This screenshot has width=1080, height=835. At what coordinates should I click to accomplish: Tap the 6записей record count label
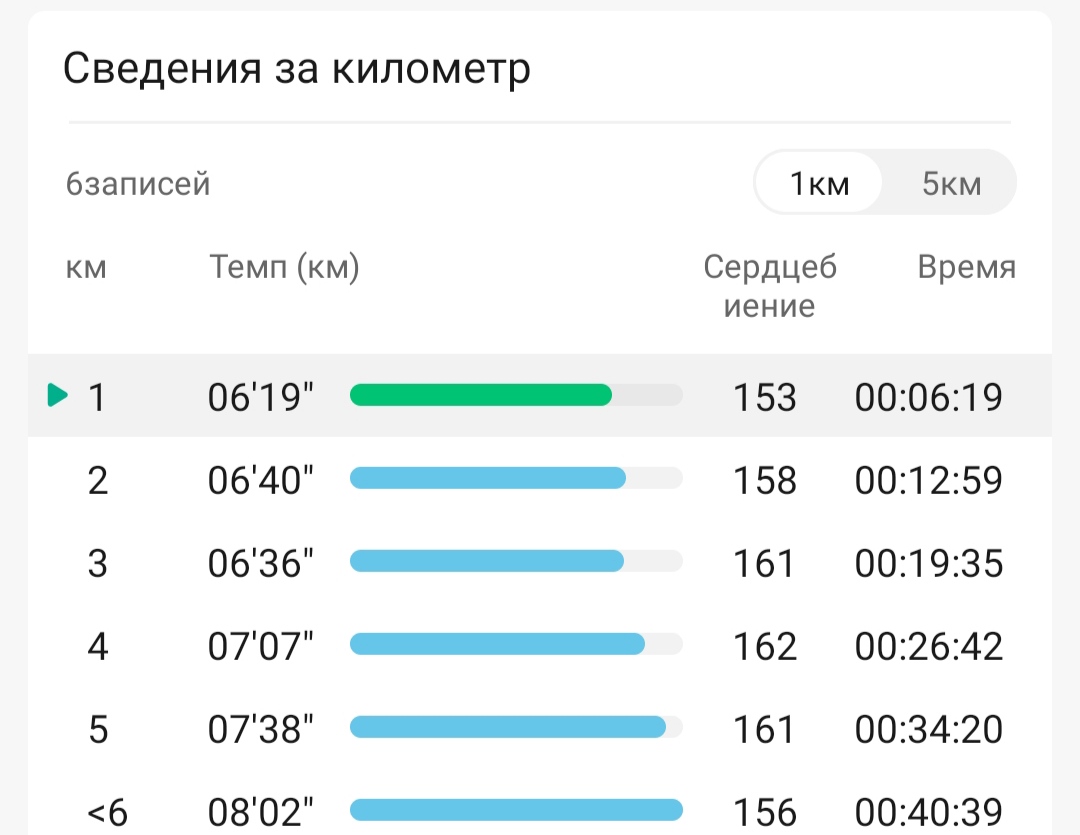tap(138, 185)
